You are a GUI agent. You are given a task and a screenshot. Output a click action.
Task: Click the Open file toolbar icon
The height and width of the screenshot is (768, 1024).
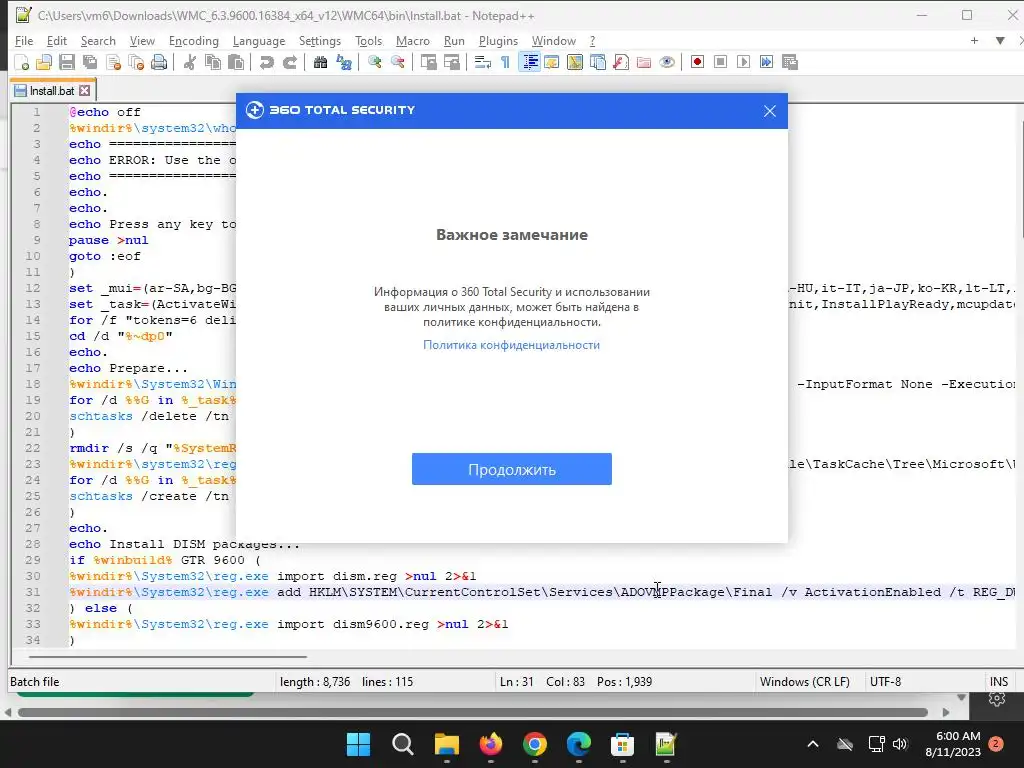(44, 62)
